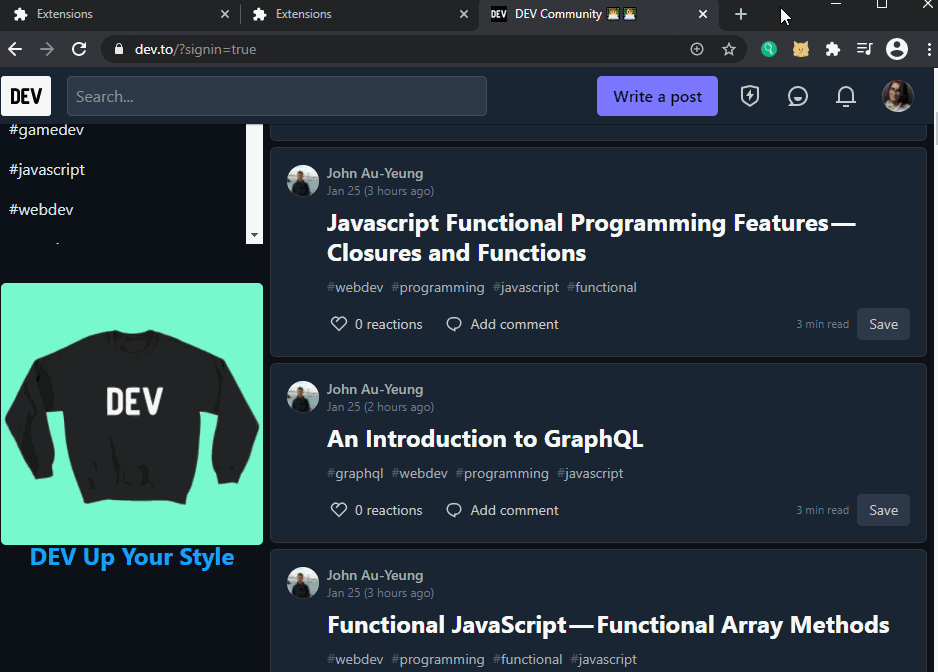Open the Extensions puzzle icon
The height and width of the screenshot is (672, 938).
click(832, 49)
